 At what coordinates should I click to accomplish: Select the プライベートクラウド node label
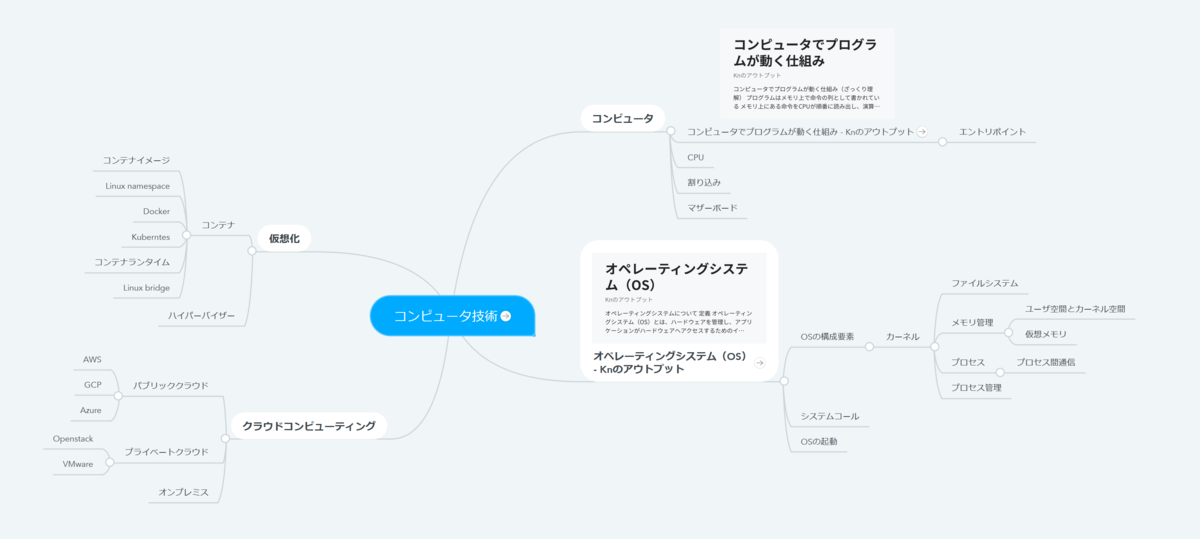click(x=167, y=452)
